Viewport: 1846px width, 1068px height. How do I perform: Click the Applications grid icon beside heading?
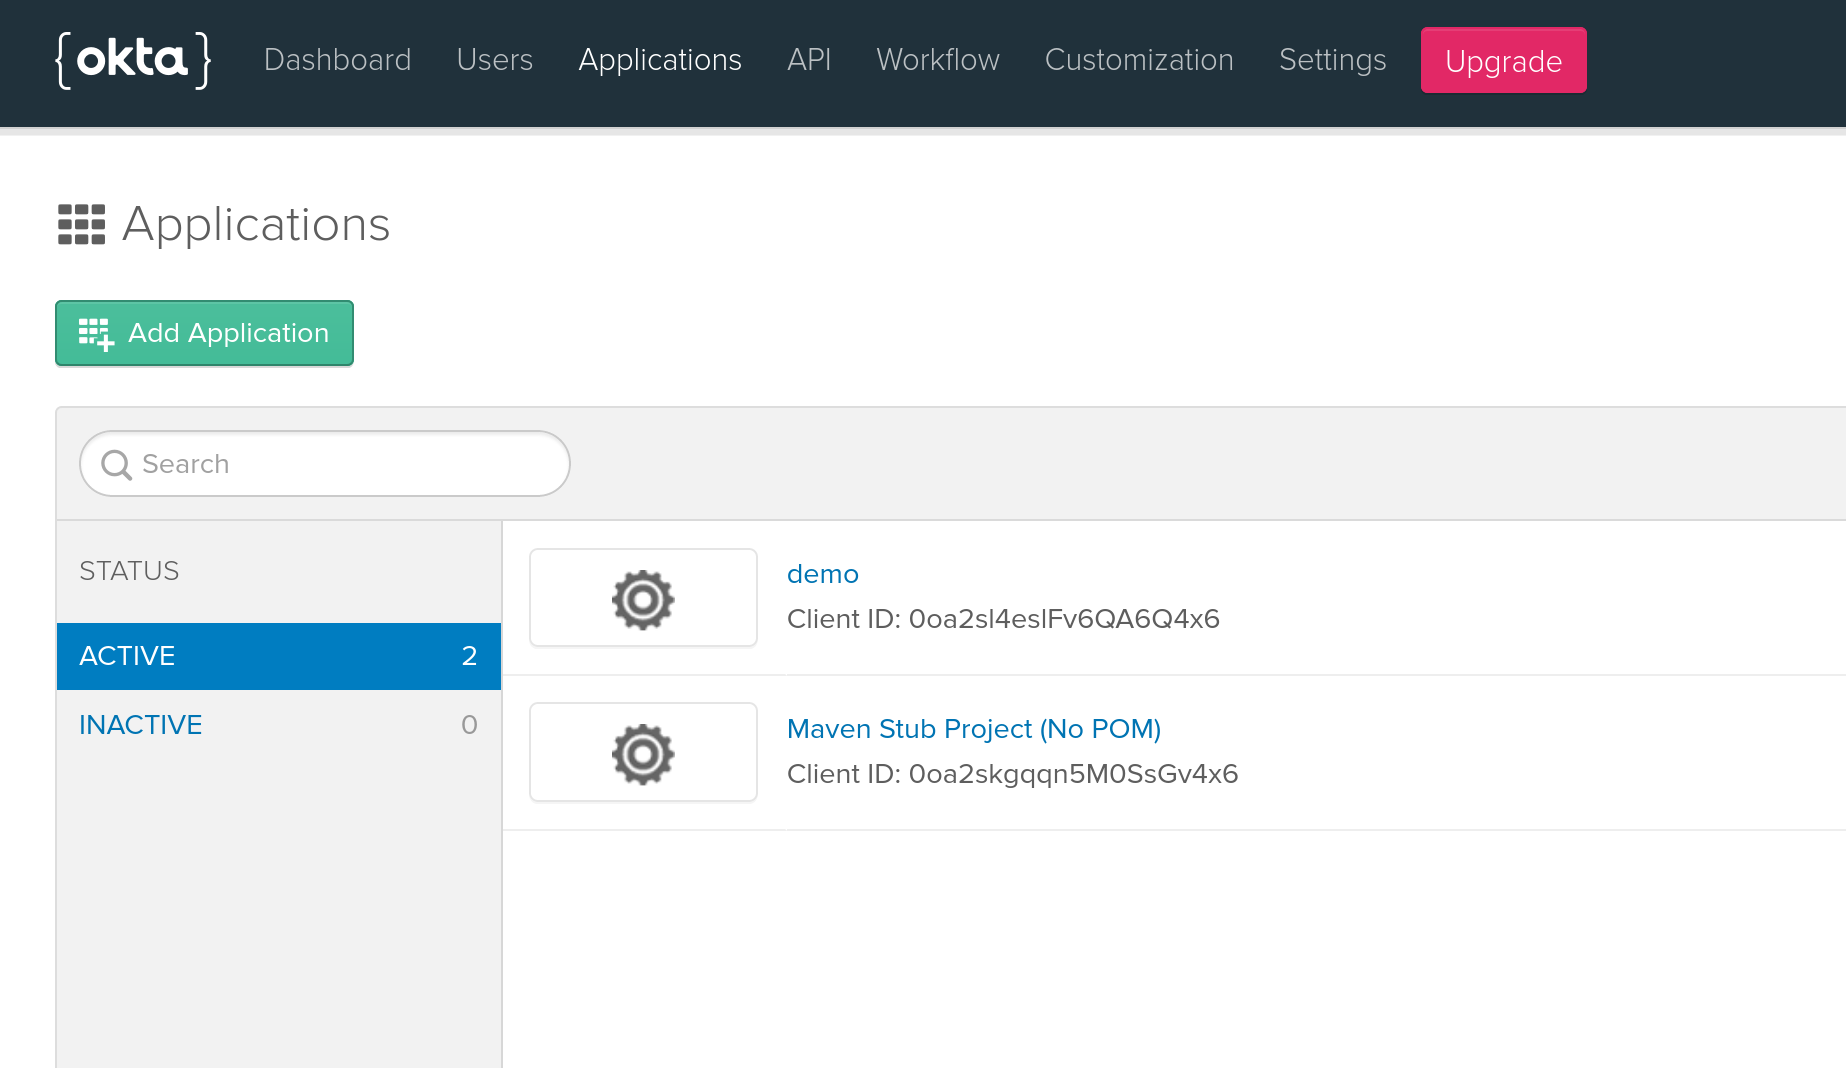81,224
